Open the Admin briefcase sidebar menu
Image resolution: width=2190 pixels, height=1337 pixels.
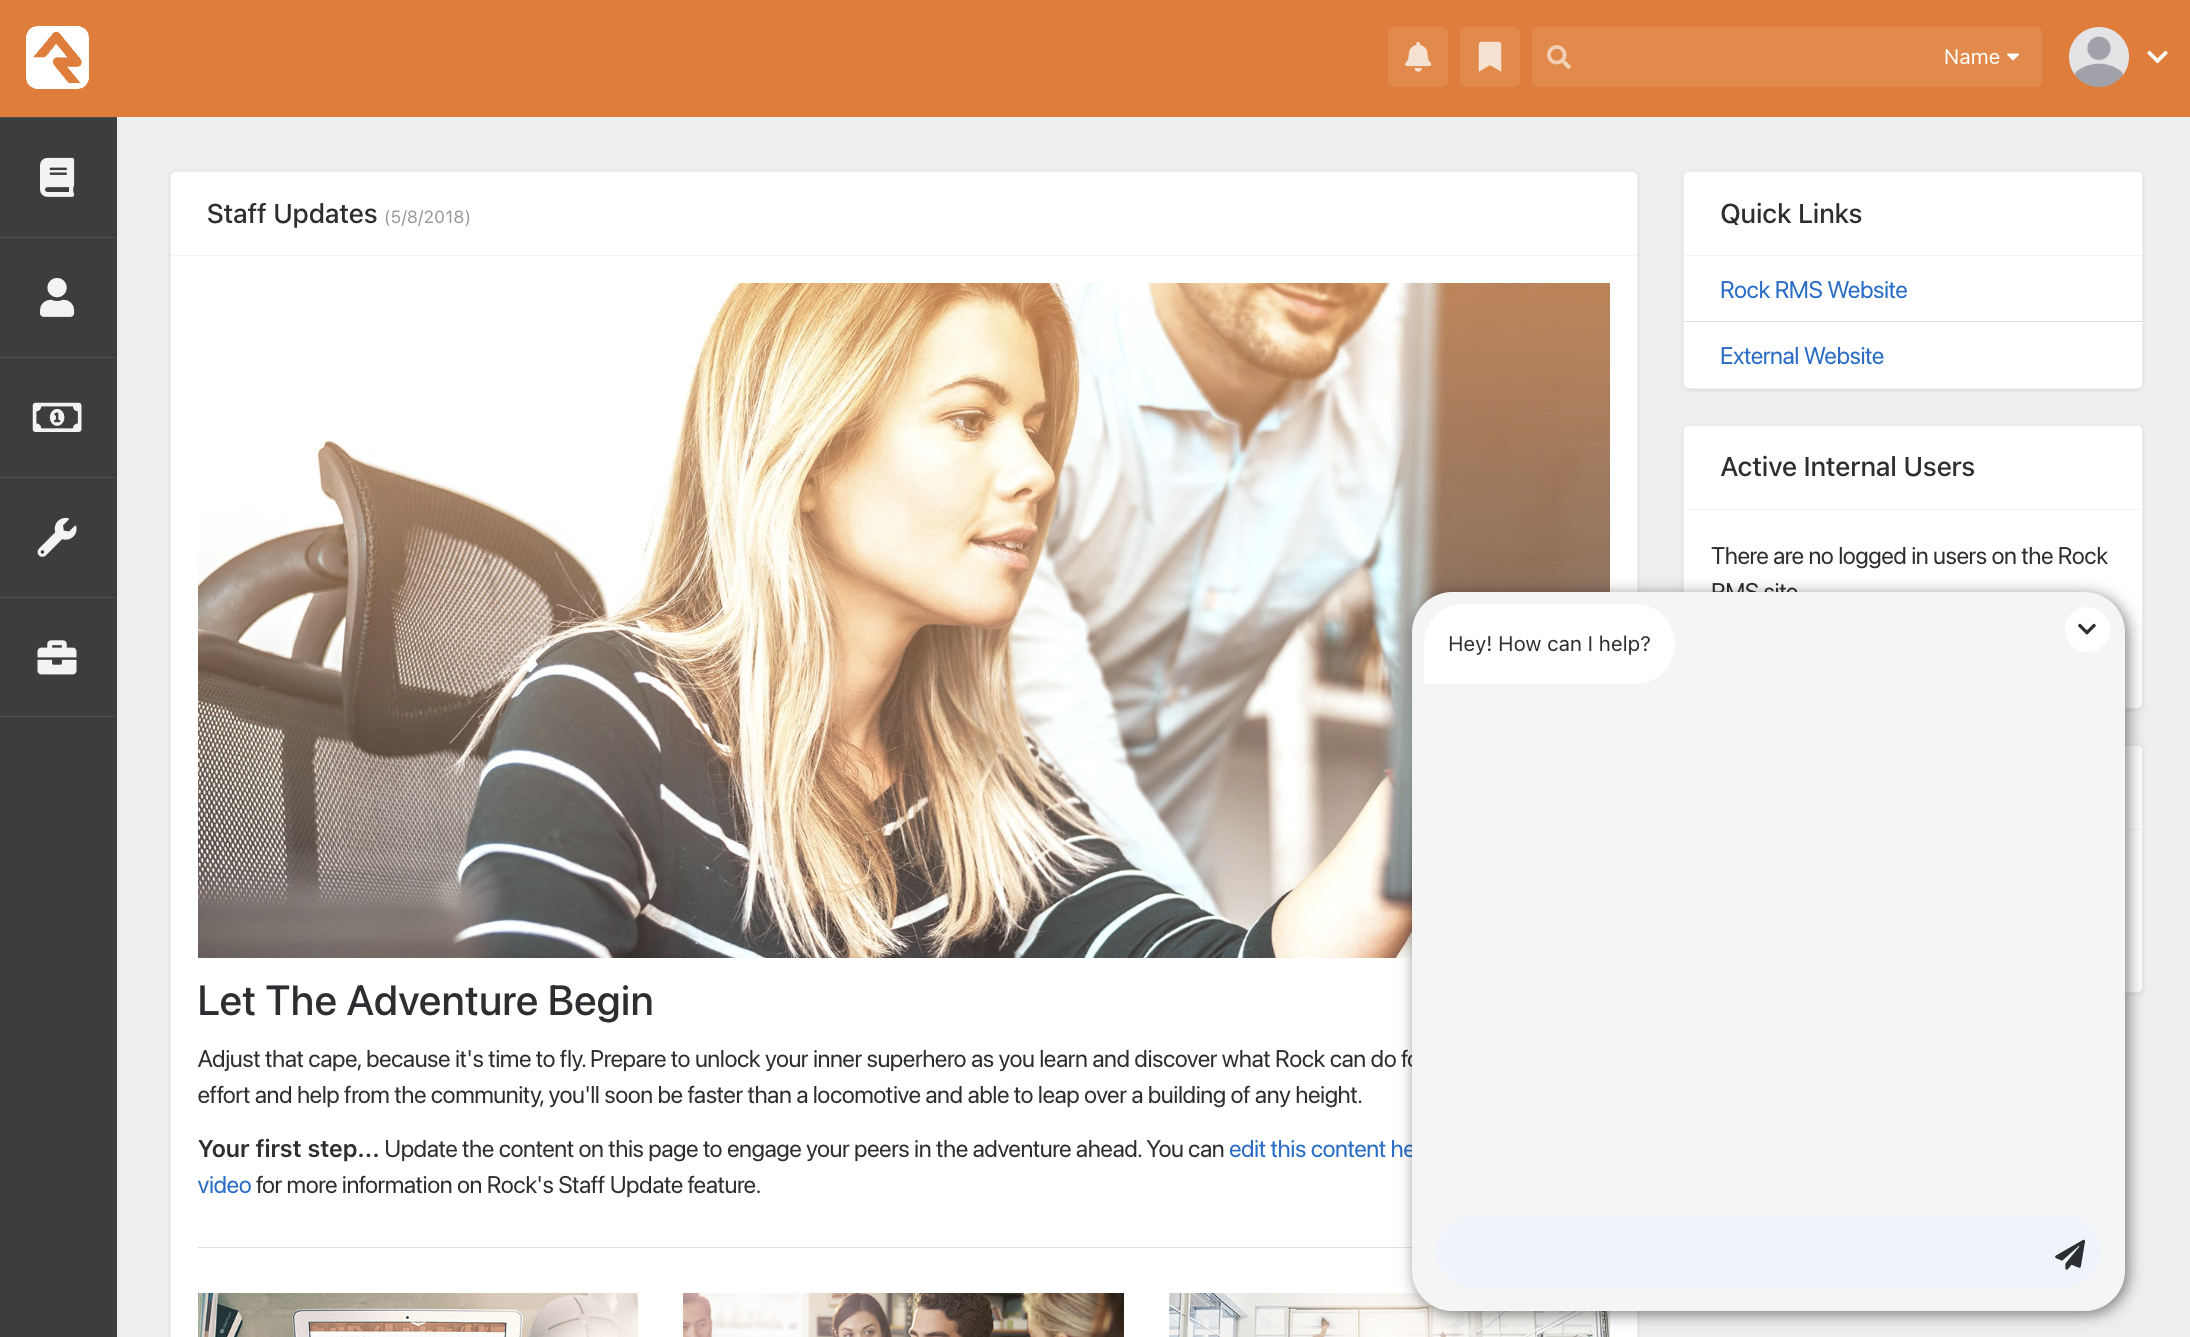[x=57, y=657]
